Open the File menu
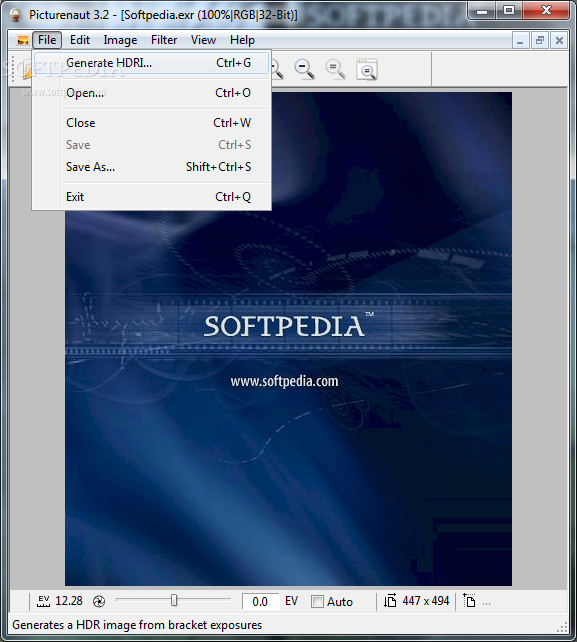The height and width of the screenshot is (642, 577). click(x=47, y=40)
